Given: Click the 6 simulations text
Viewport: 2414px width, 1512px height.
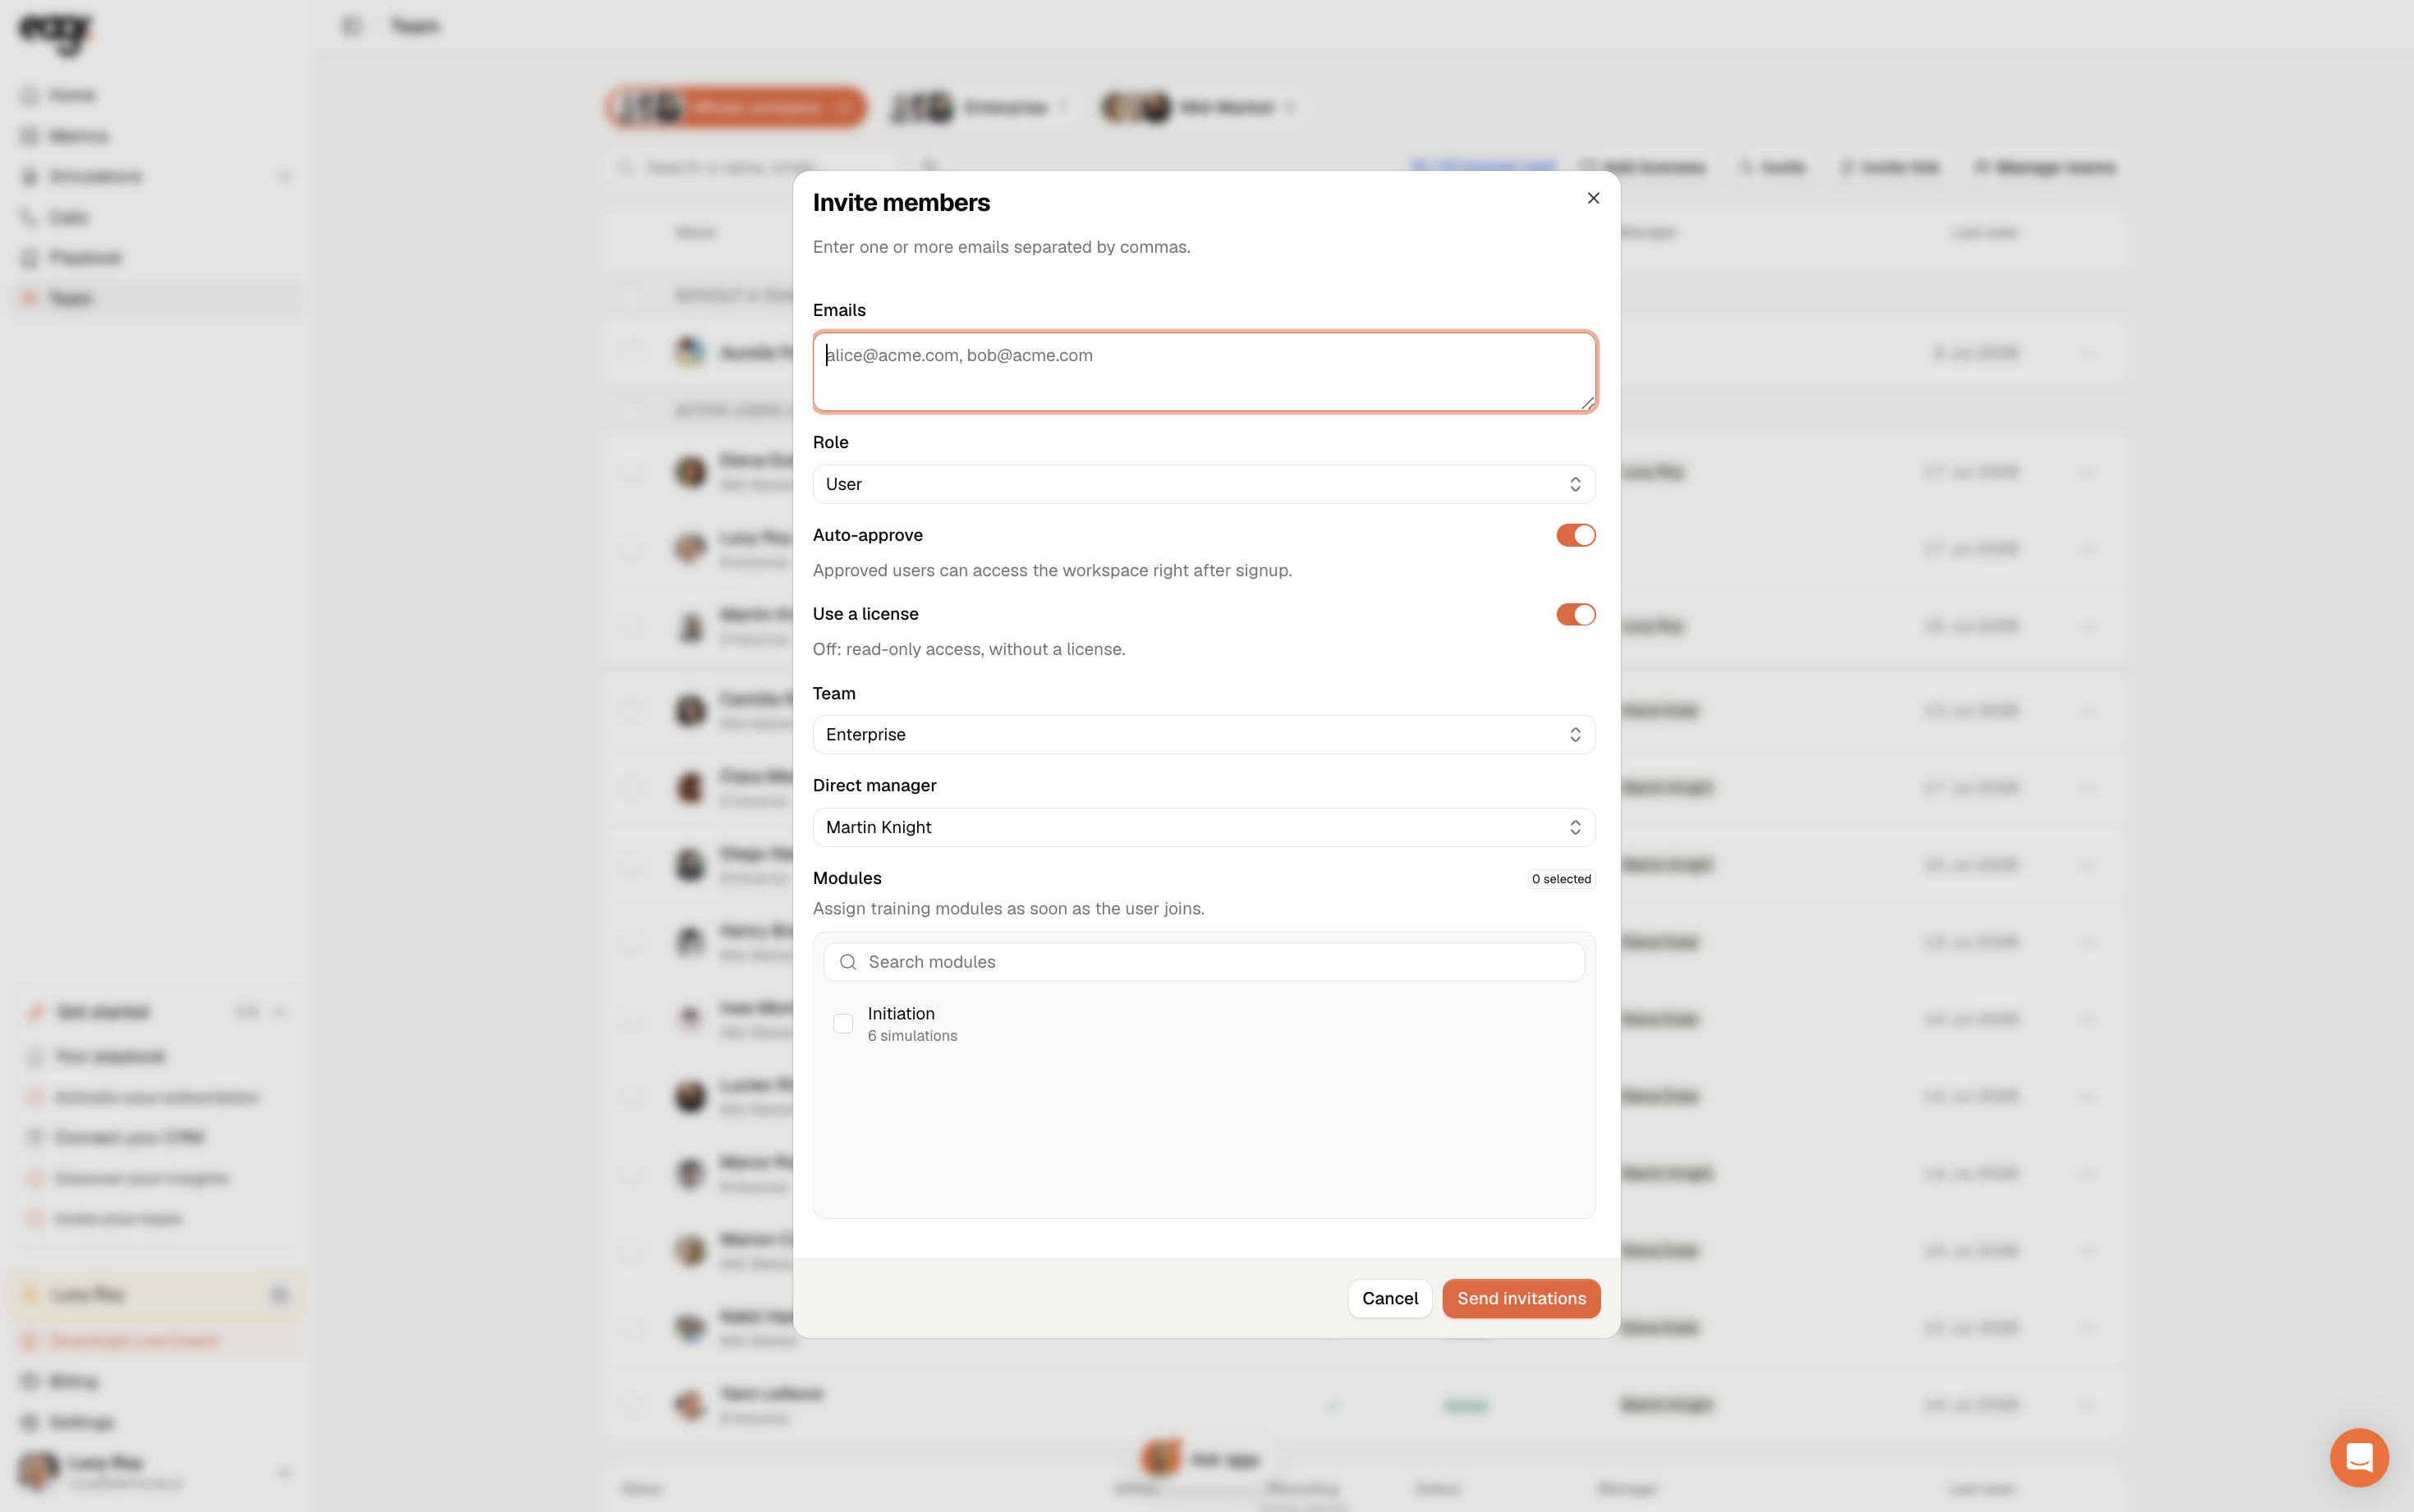Looking at the screenshot, I should tap(912, 1036).
